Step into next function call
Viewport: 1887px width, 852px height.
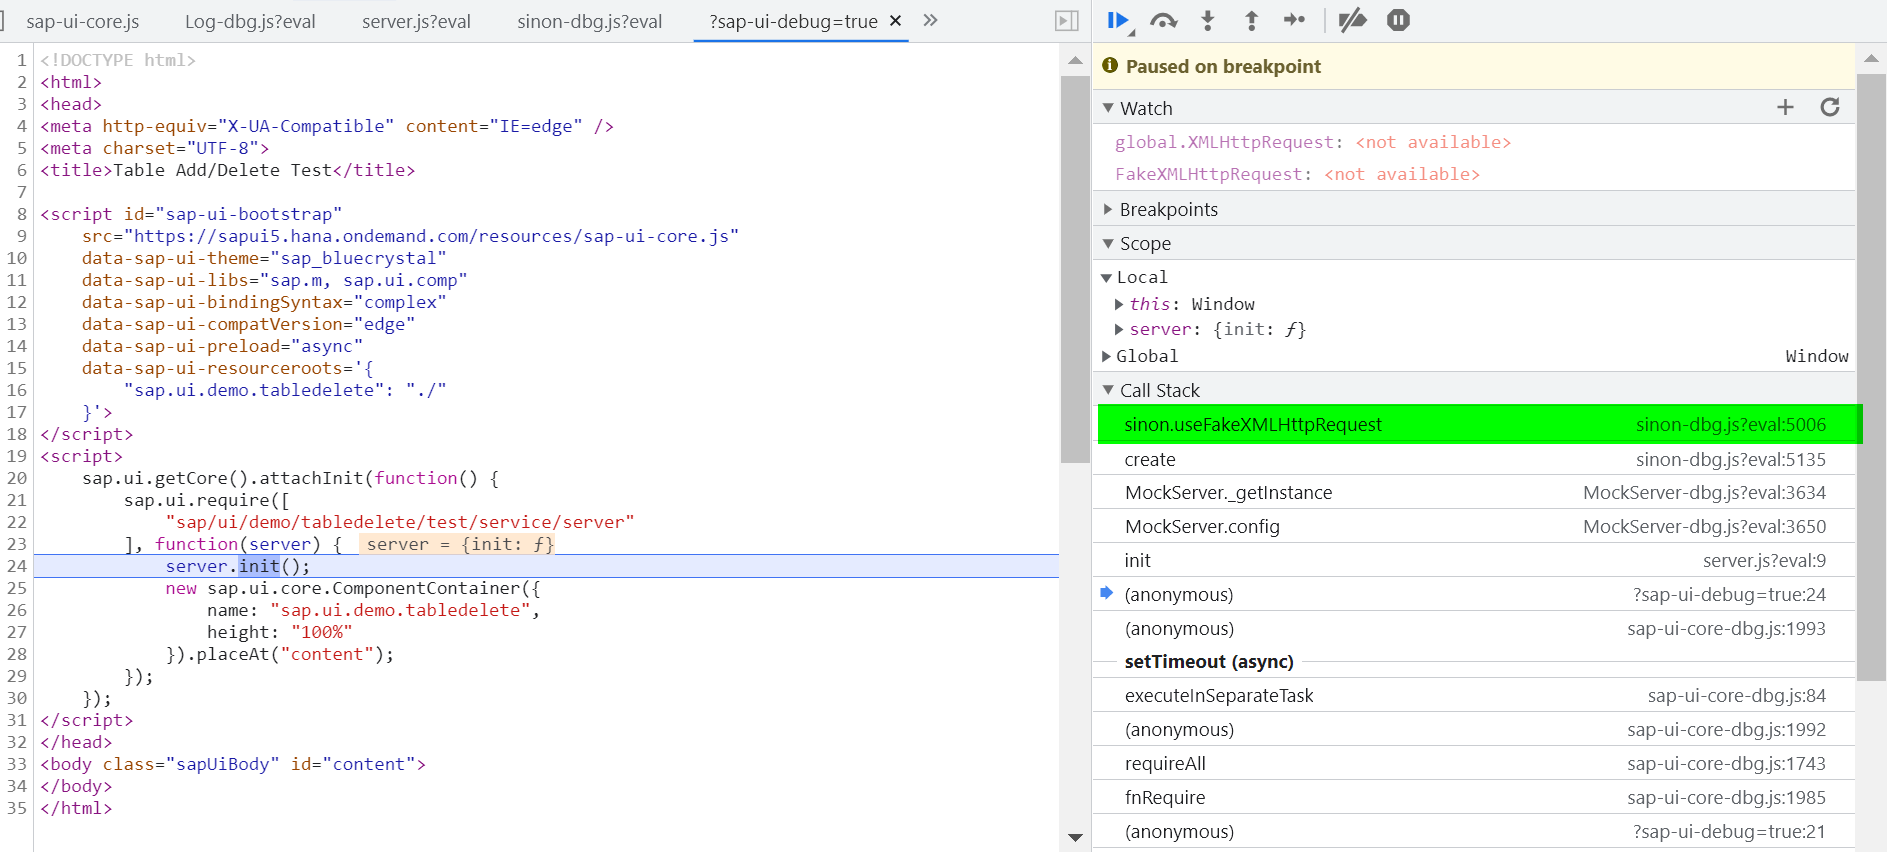1208,20
